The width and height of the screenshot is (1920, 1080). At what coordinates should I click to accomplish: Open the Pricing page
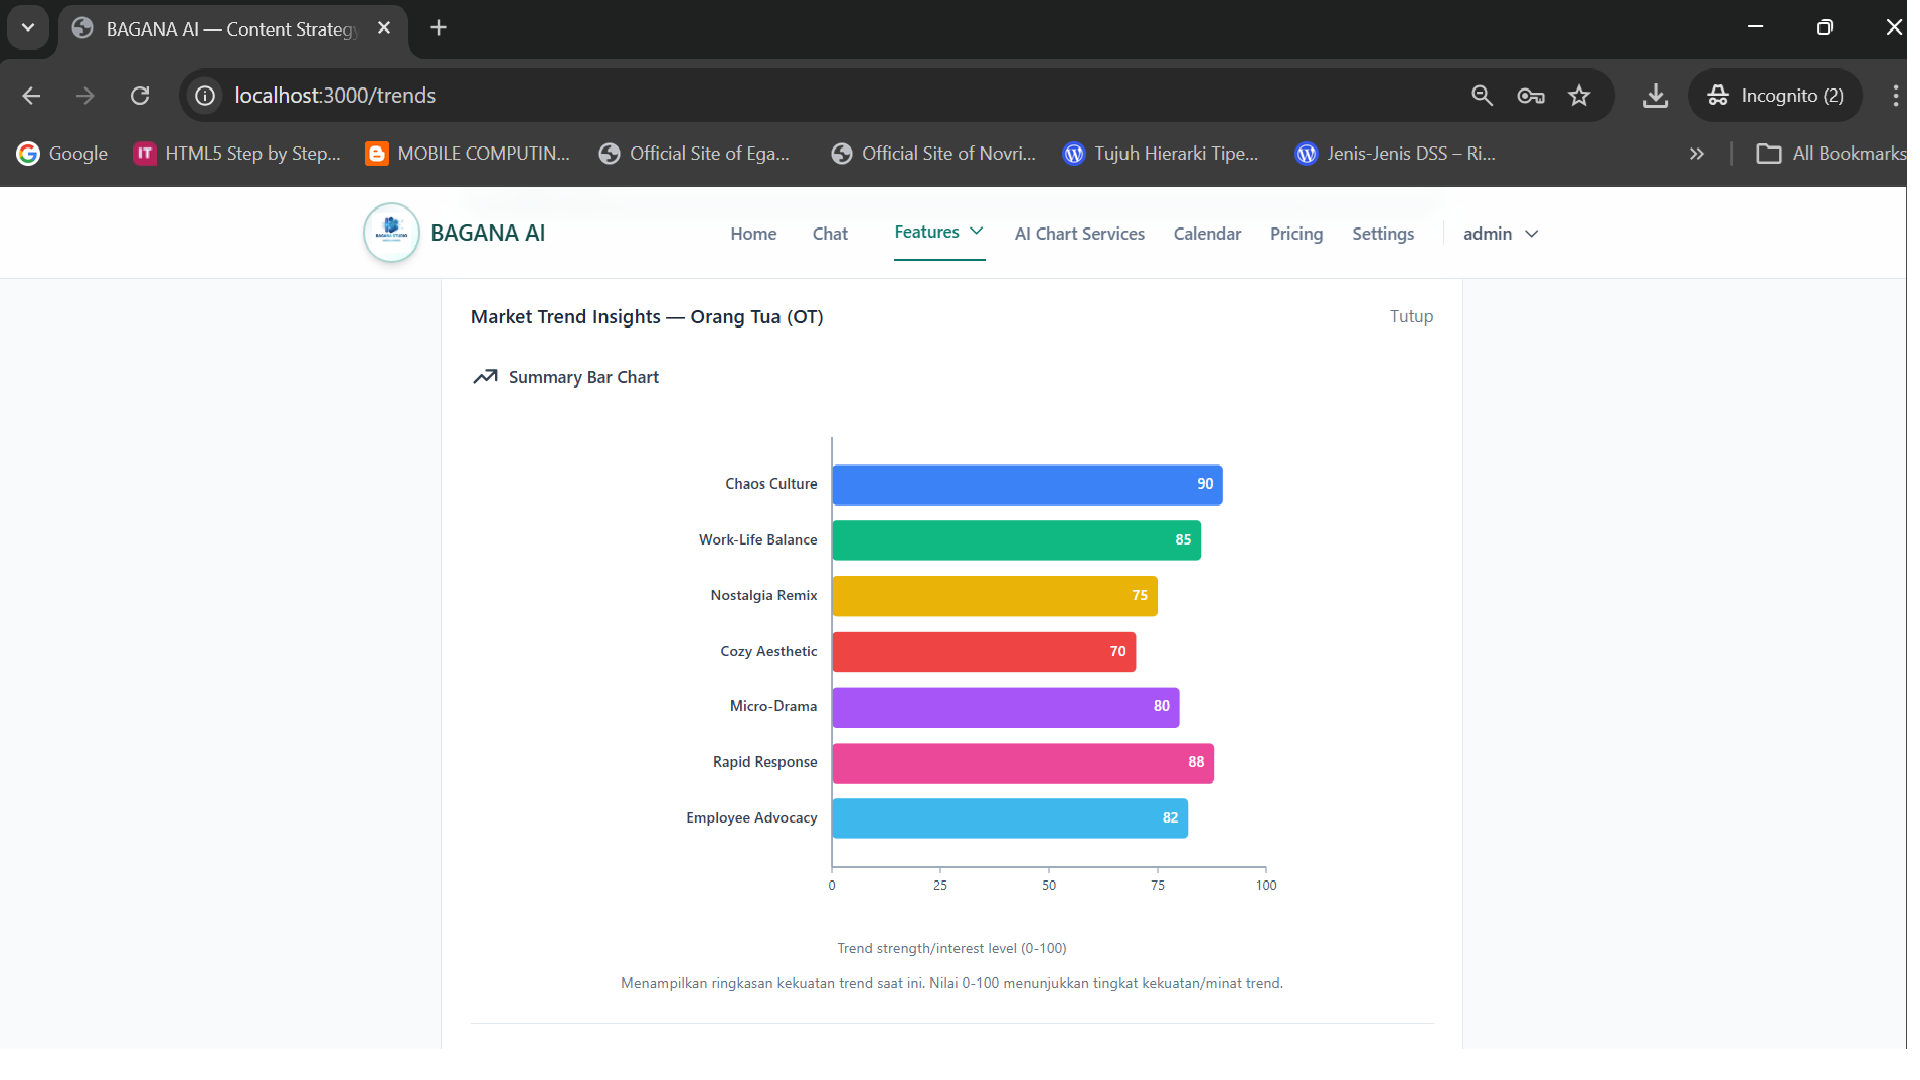[x=1296, y=233]
